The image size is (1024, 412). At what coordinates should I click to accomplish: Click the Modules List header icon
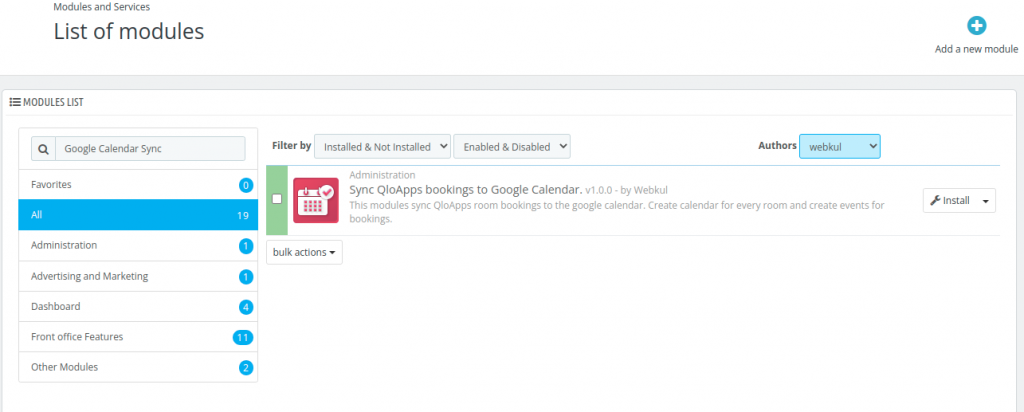click(x=15, y=102)
